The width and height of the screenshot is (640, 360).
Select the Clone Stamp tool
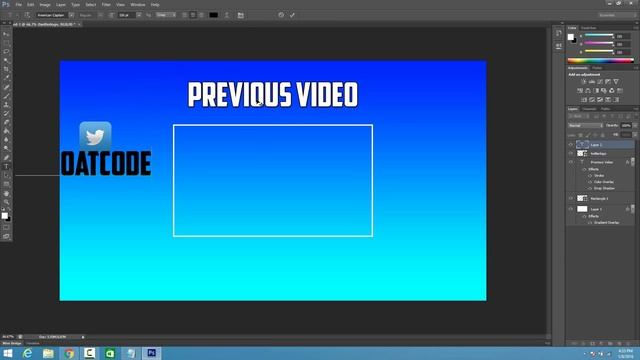(x=6, y=105)
